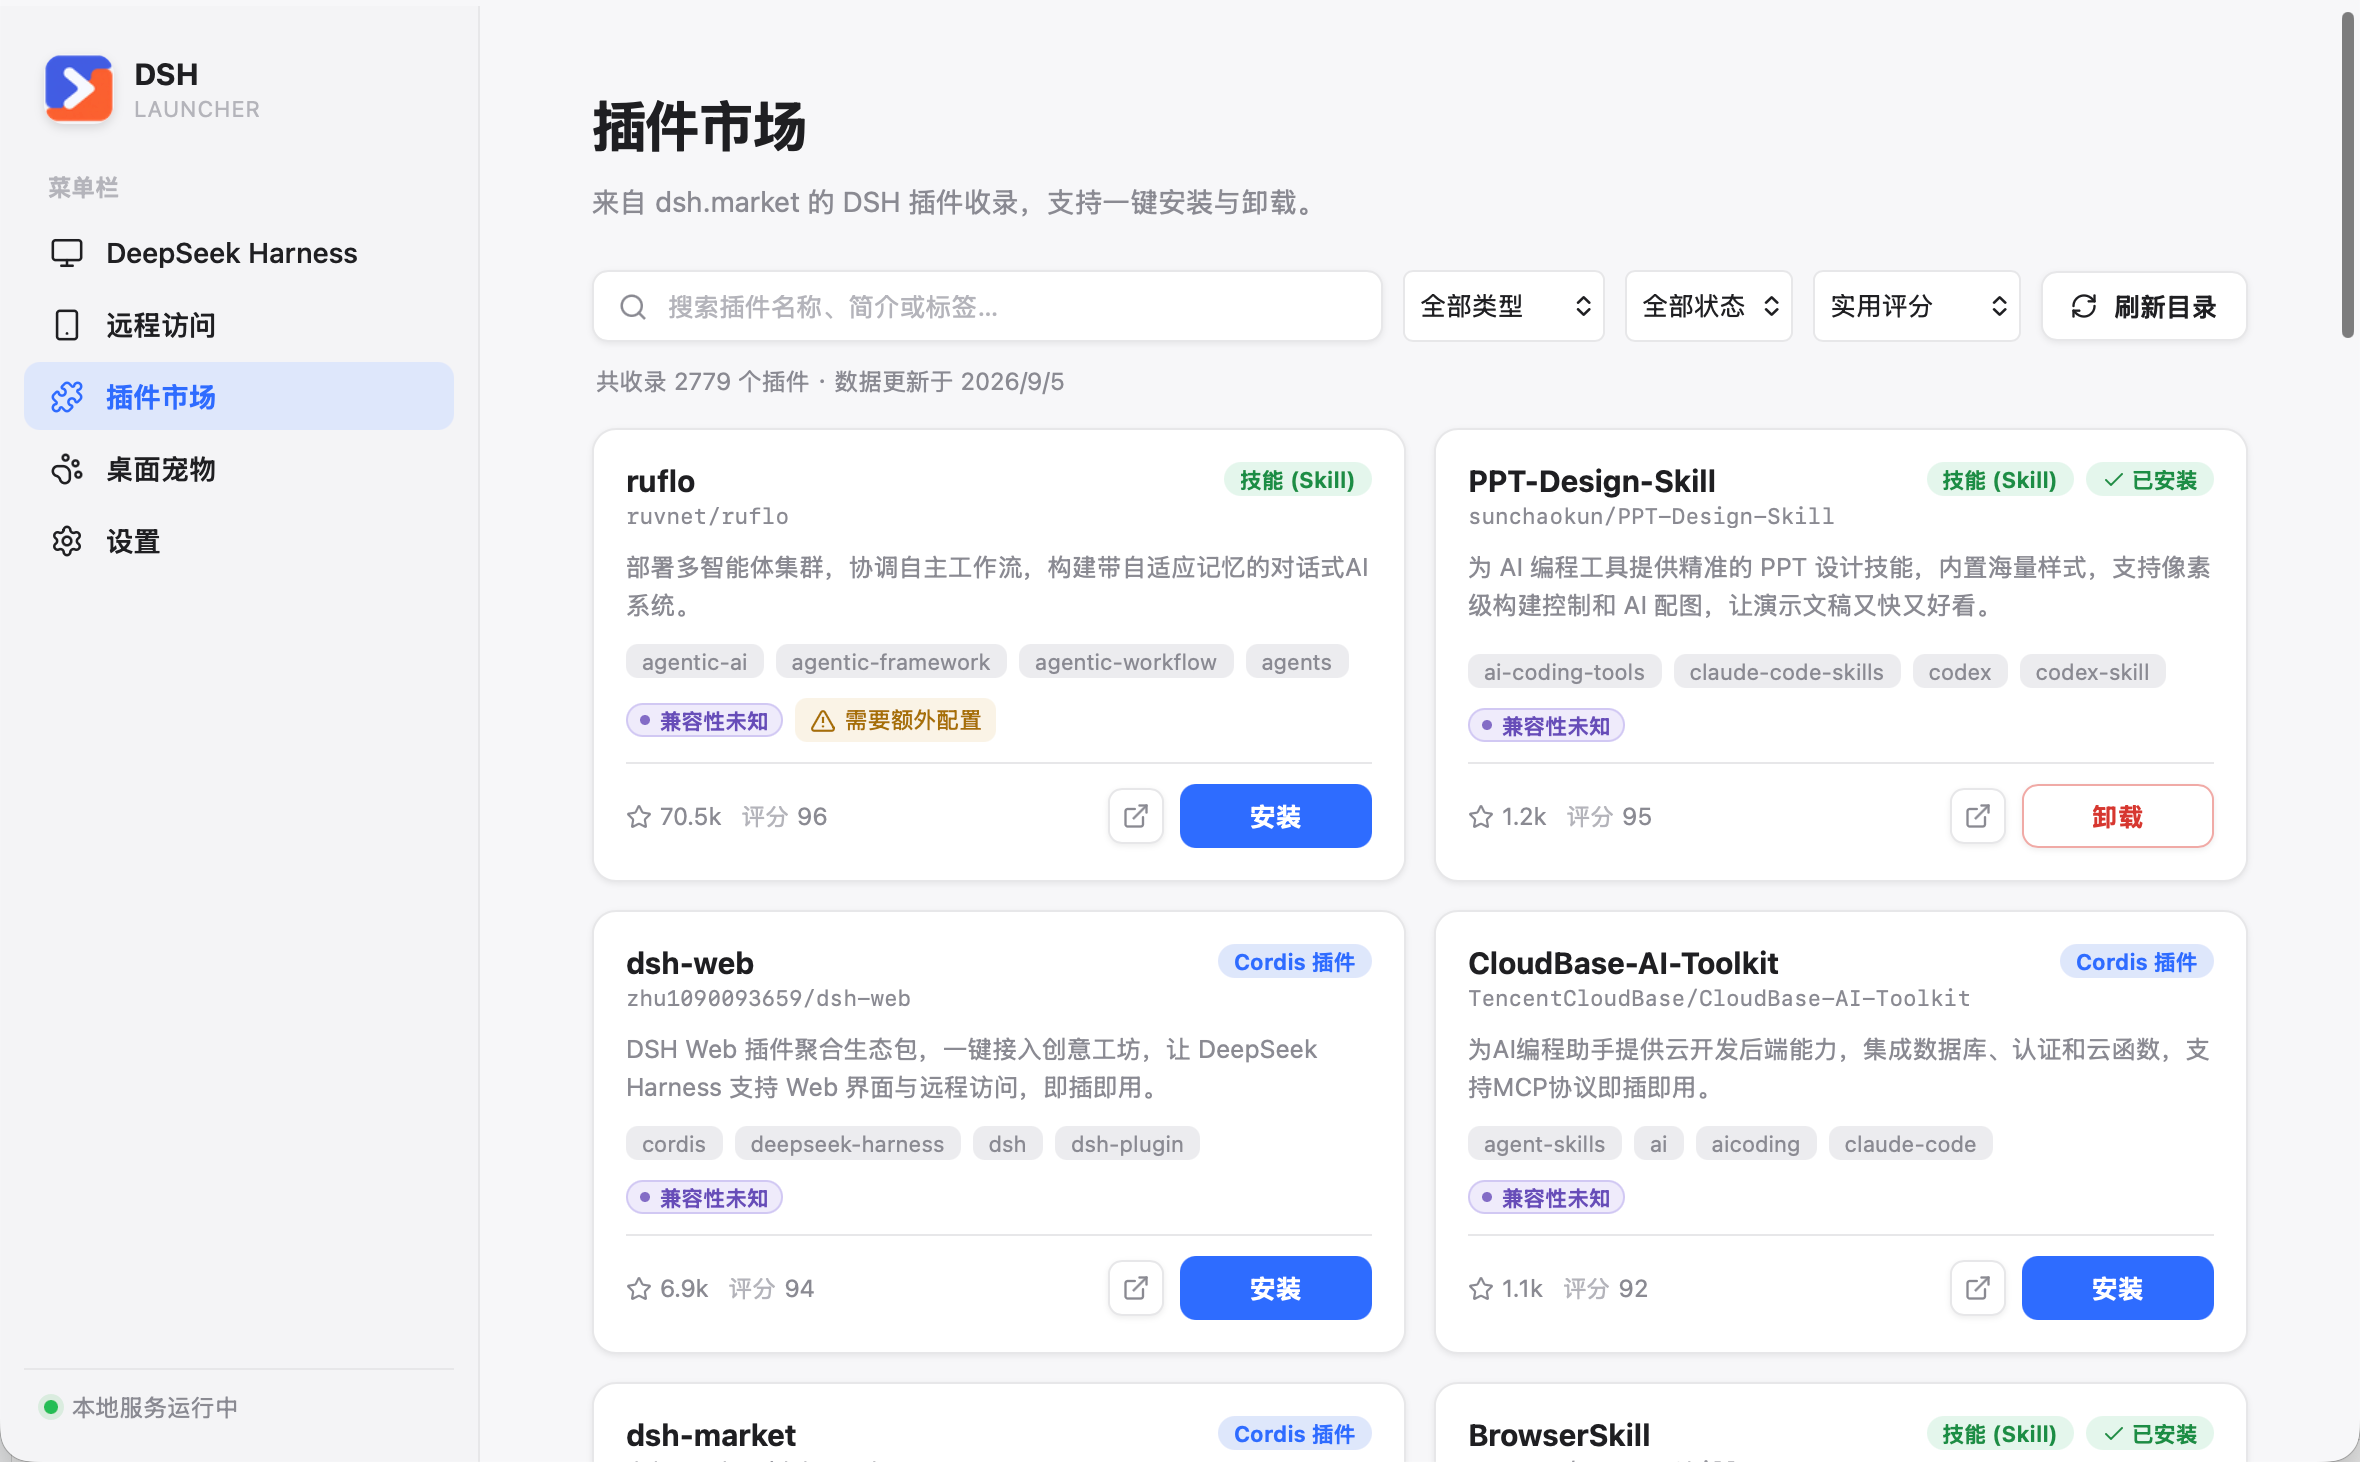Click the claude-code-skills tag
The width and height of the screenshot is (2360, 1462).
[1786, 672]
